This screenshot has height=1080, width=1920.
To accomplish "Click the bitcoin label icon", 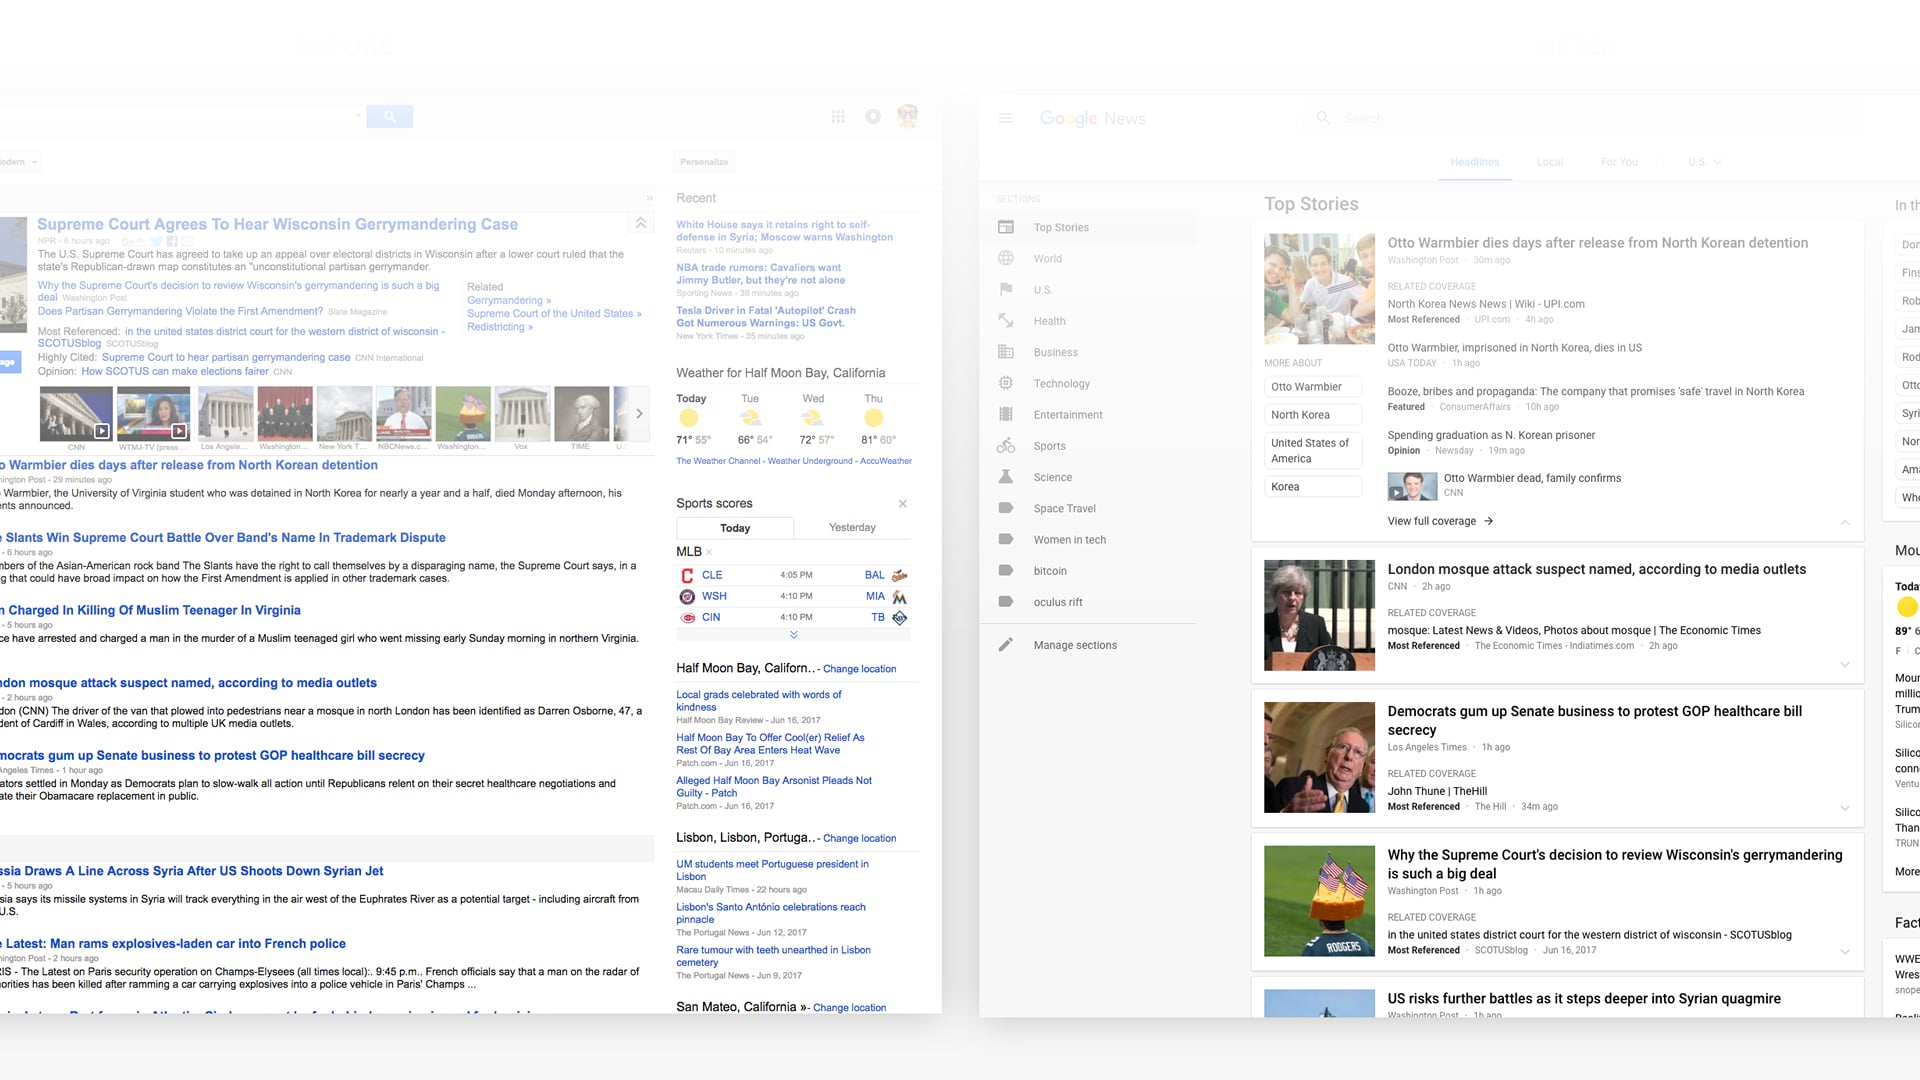I will (x=1006, y=570).
